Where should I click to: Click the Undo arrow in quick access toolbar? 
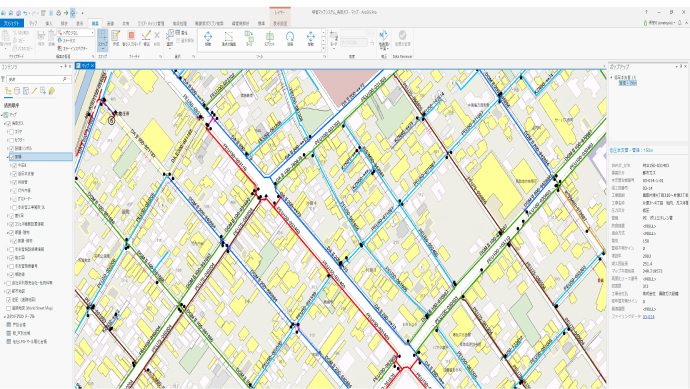click(26, 13)
